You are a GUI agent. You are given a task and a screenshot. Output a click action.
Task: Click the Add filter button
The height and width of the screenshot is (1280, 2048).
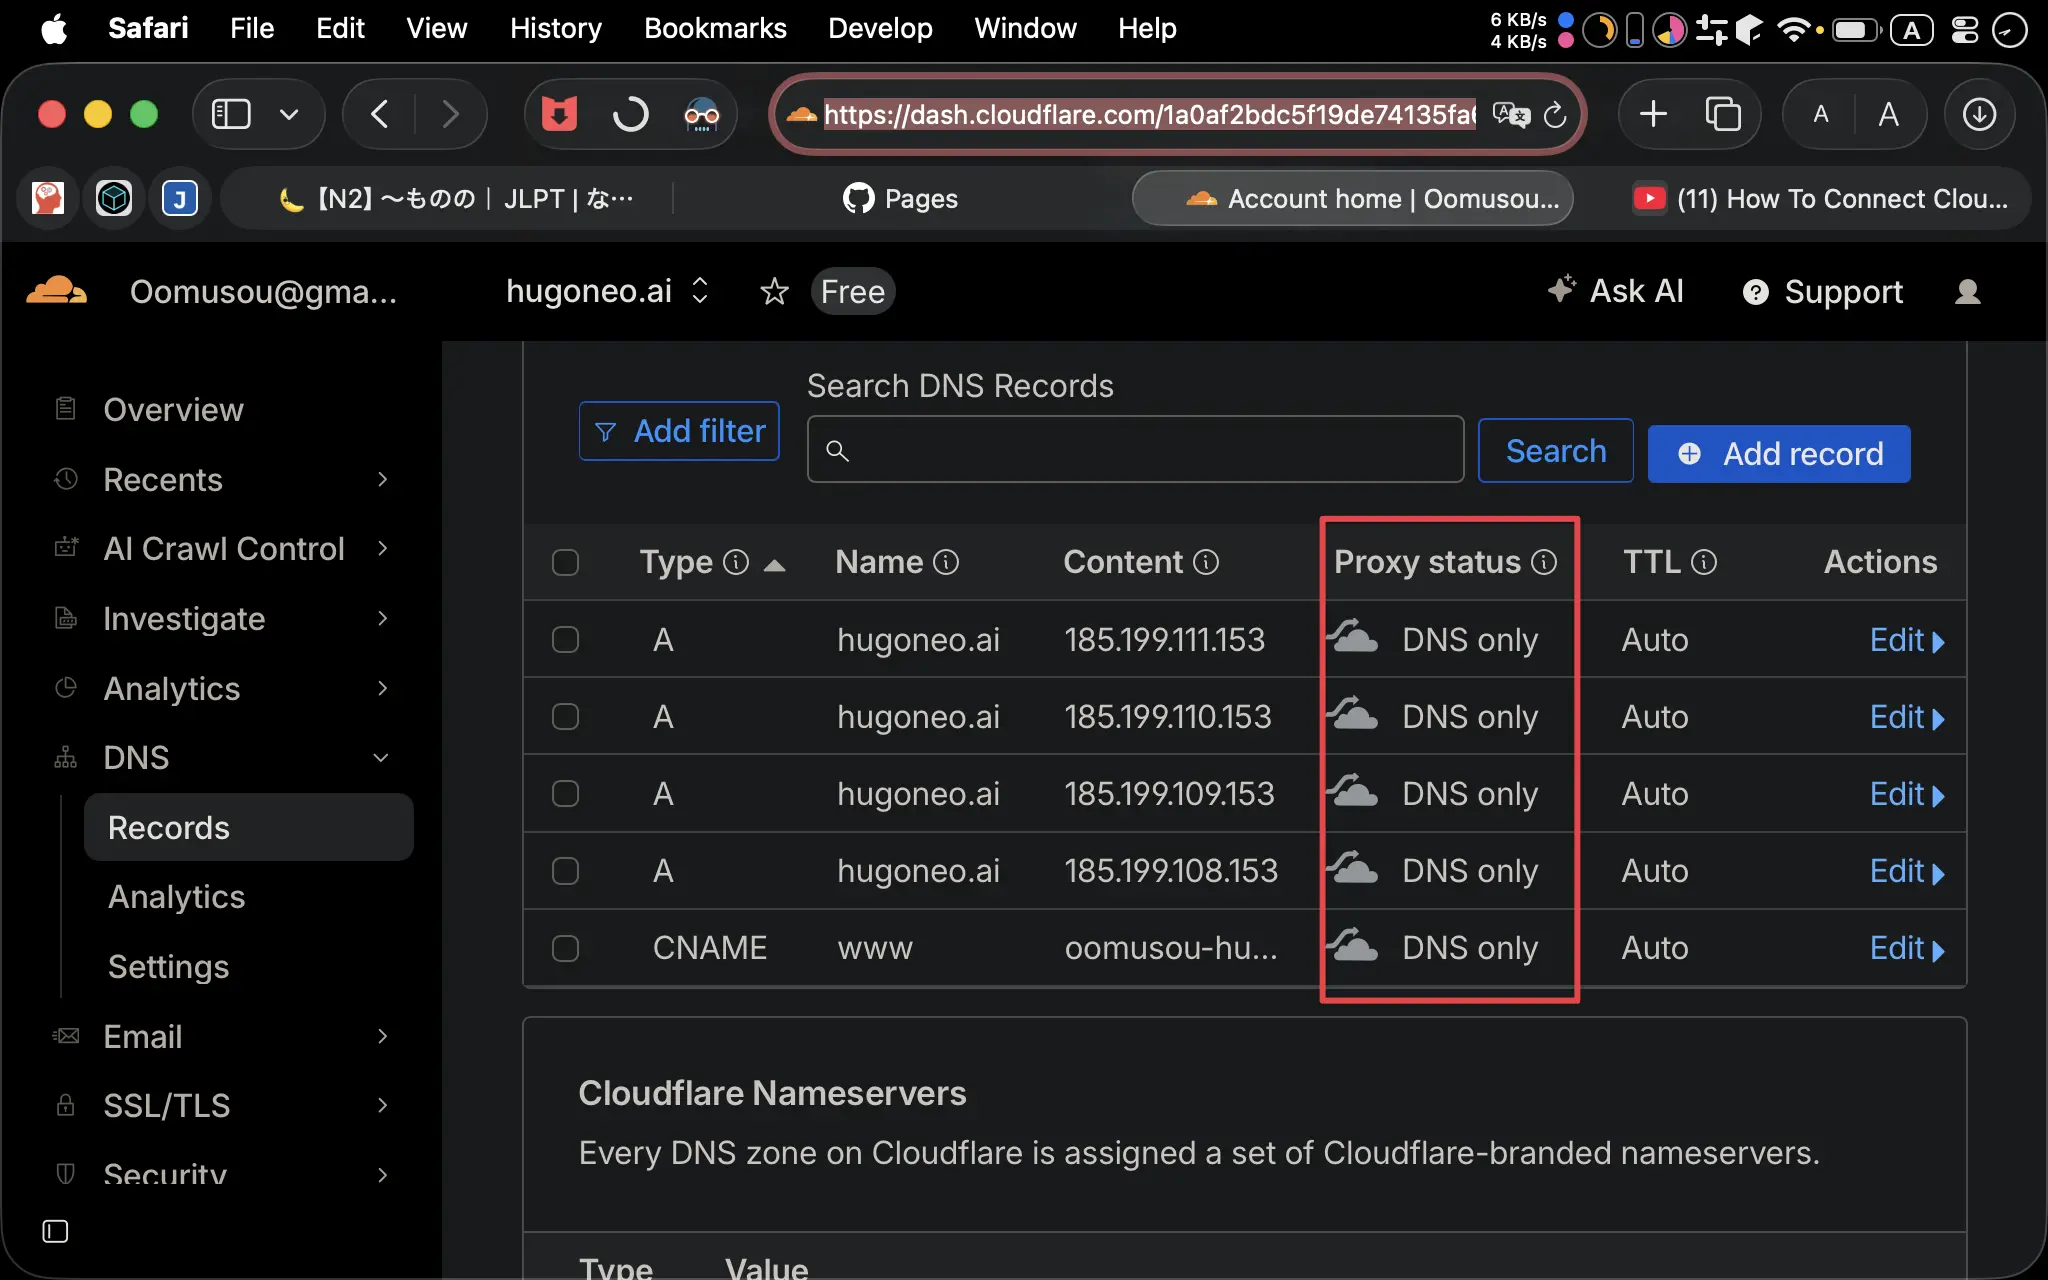click(679, 431)
